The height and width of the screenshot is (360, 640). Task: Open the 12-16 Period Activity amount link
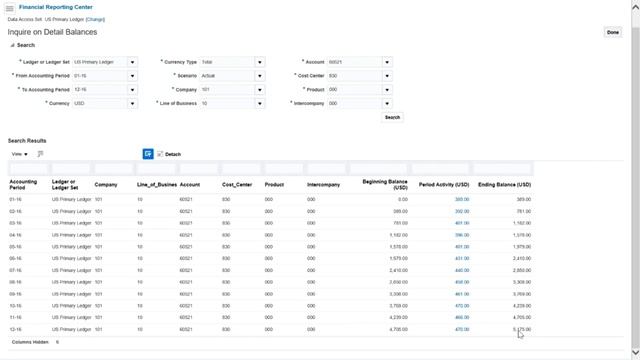coord(462,329)
